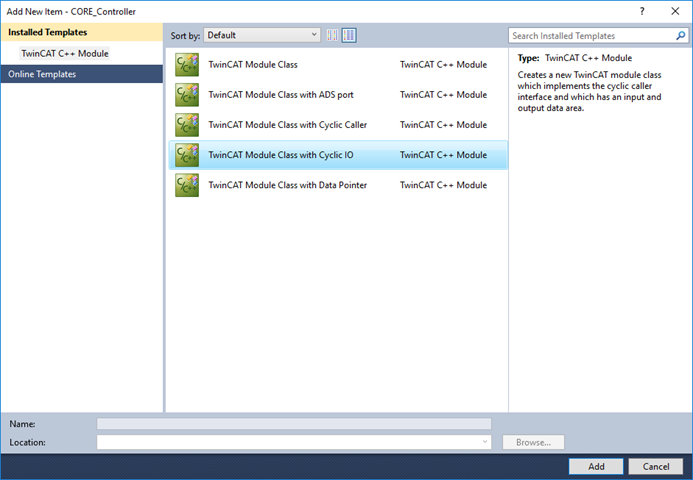Click the search magnifier icon
Screen dimensions: 693x480
pyautogui.click(x=681, y=36)
